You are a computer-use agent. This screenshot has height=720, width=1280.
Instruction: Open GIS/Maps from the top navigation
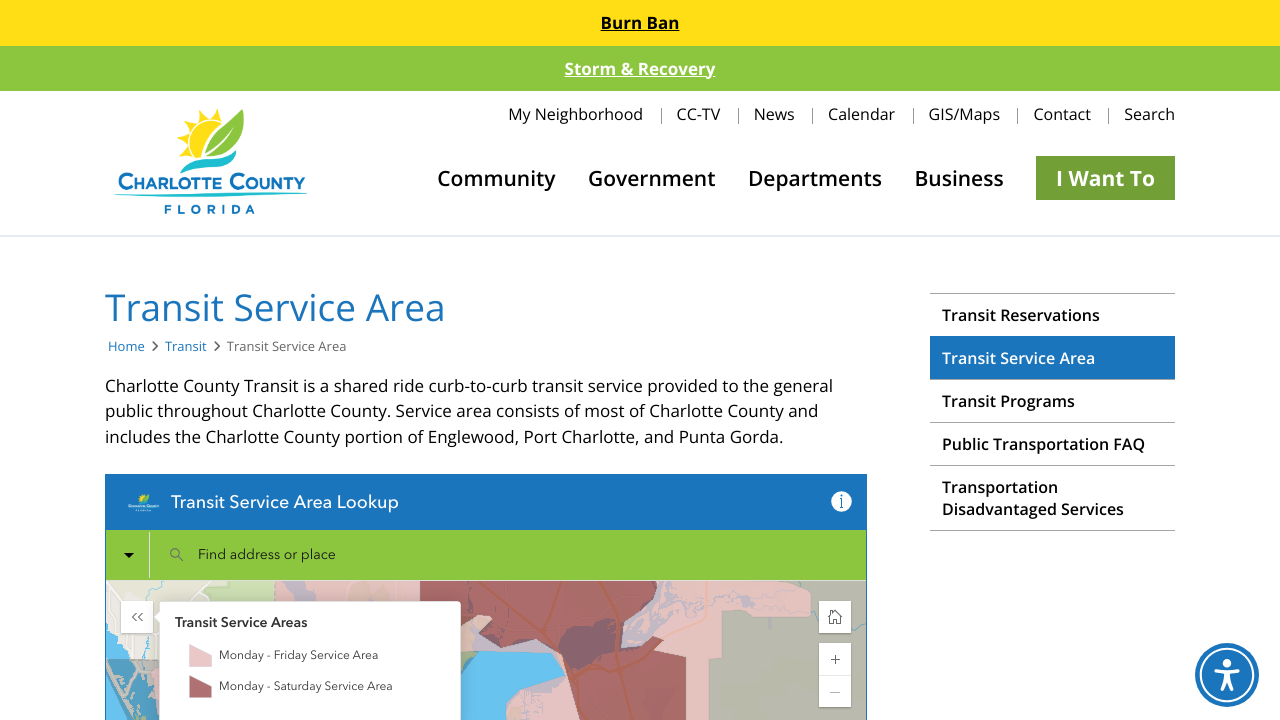pos(963,114)
